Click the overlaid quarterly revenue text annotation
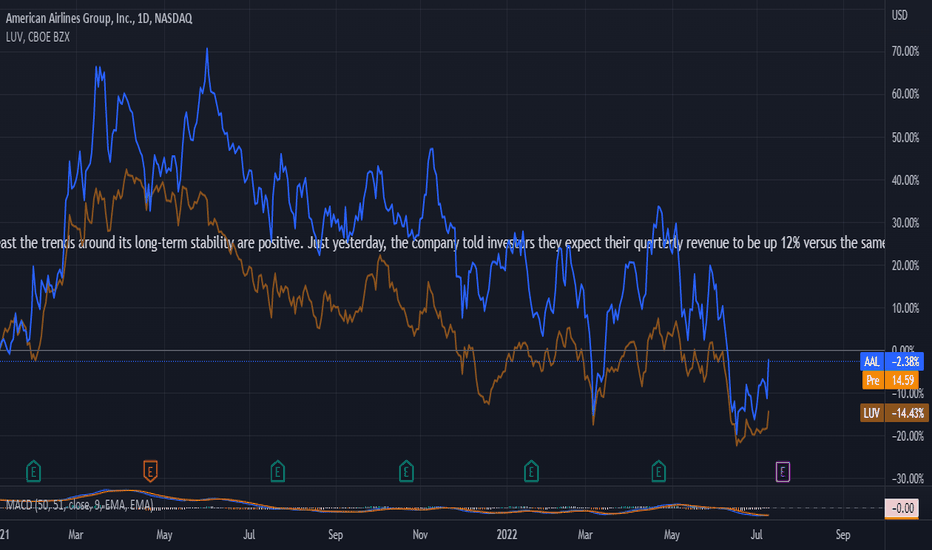932x550 pixels. point(442,243)
